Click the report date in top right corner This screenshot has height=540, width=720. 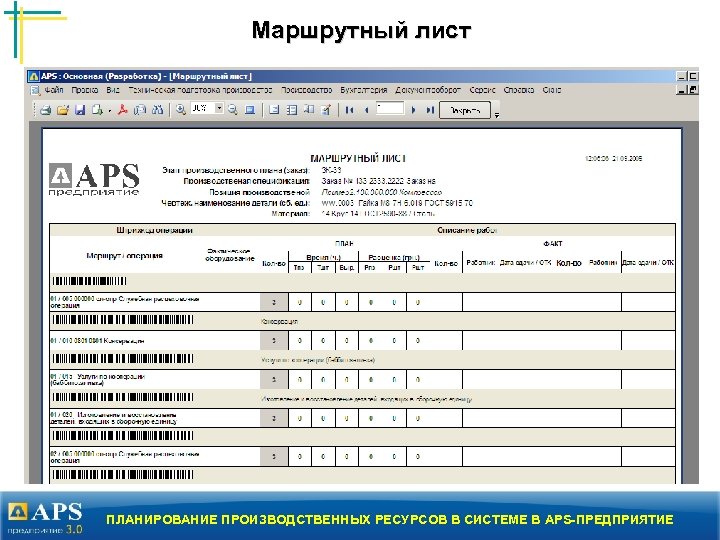pyautogui.click(x=613, y=158)
